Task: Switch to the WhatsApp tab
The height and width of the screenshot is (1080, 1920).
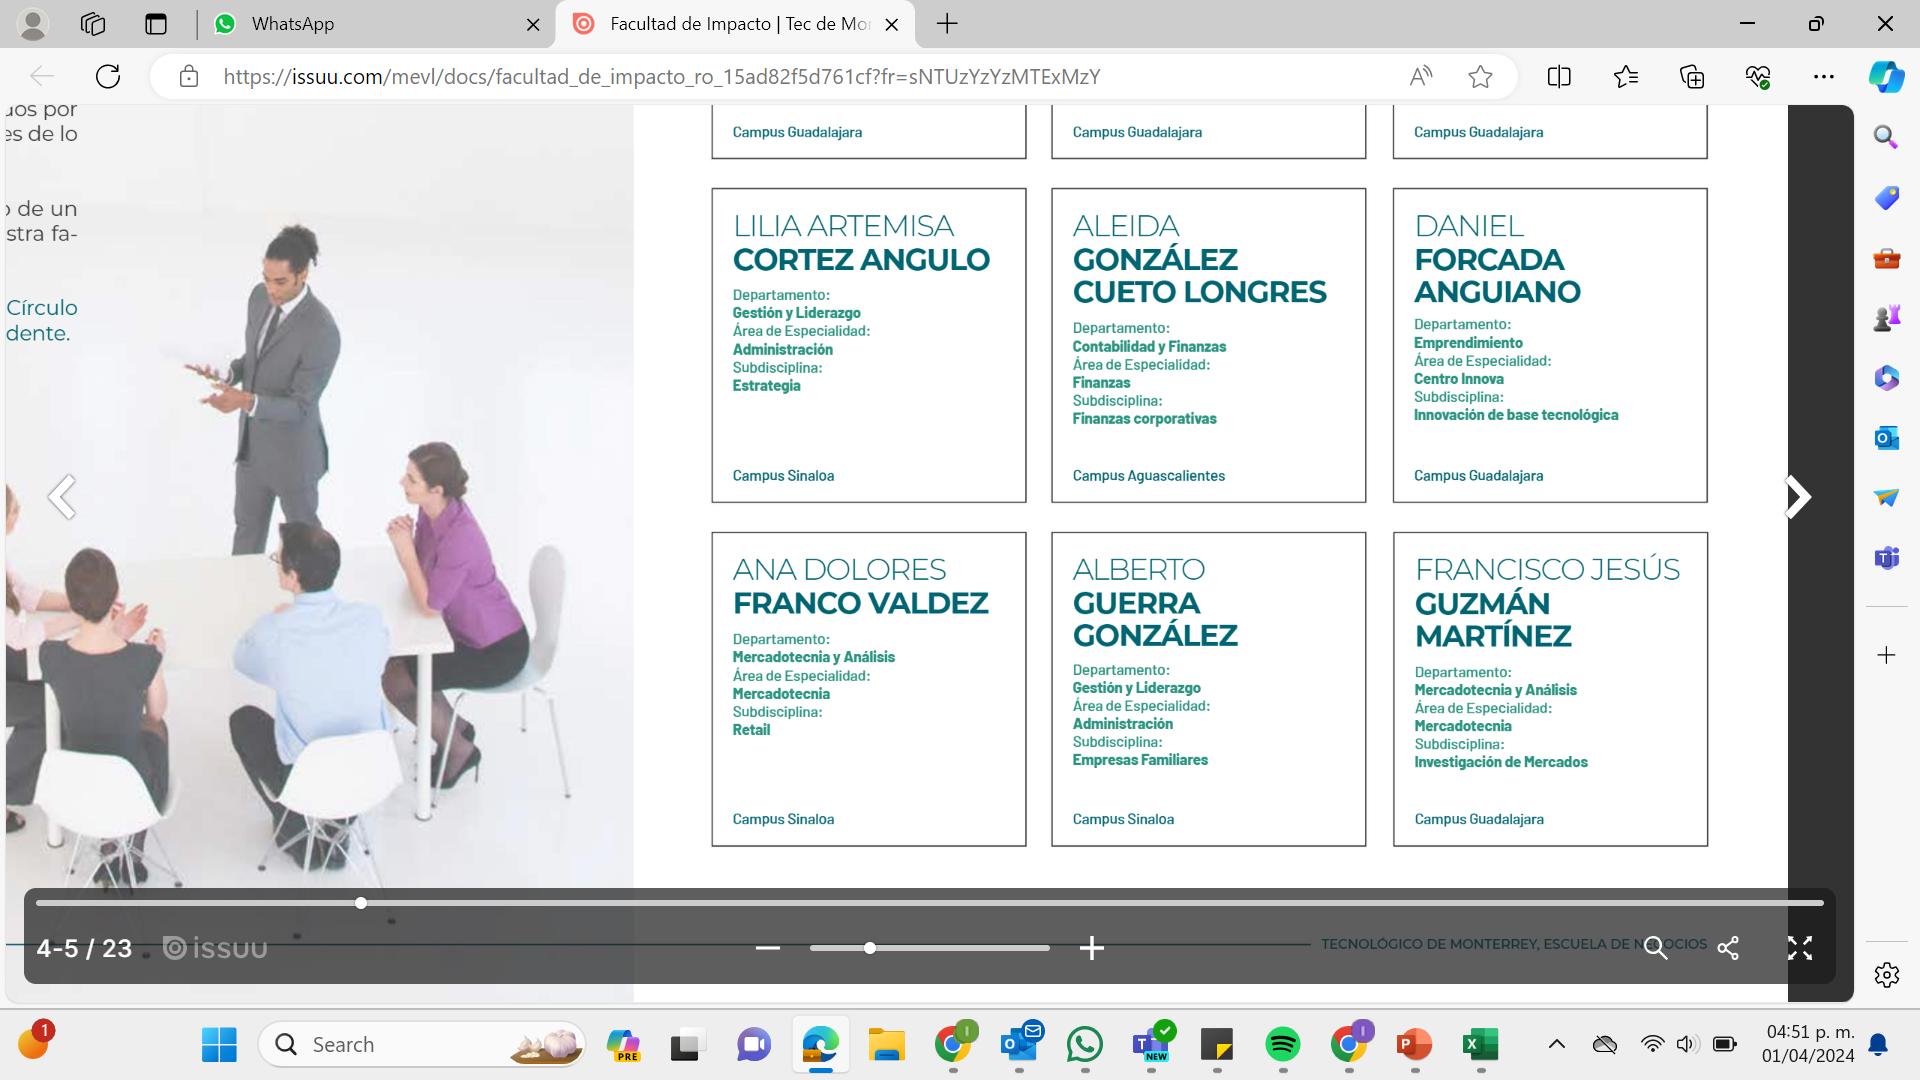Action: click(375, 24)
